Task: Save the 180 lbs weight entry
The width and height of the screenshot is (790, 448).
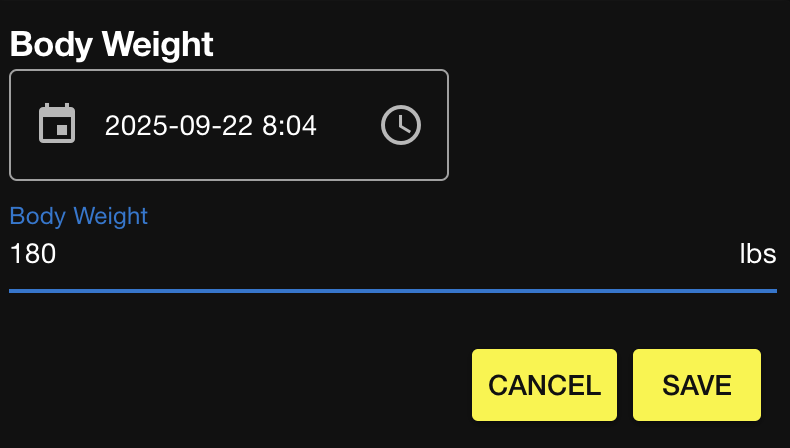Action: [x=696, y=385]
